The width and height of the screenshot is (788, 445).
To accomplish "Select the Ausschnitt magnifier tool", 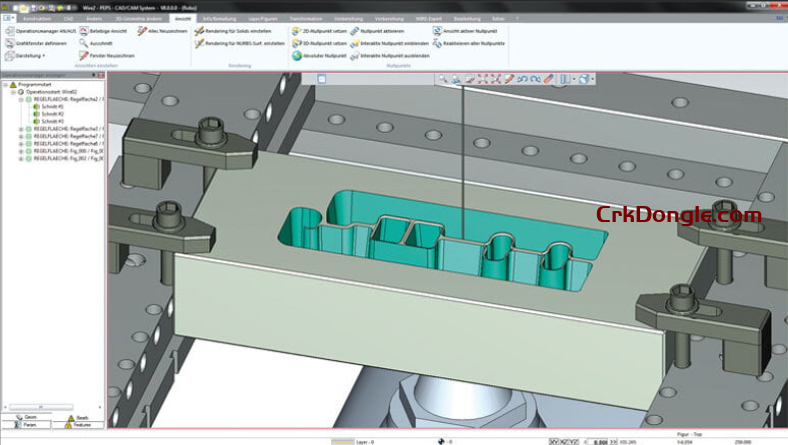I will click(x=84, y=43).
